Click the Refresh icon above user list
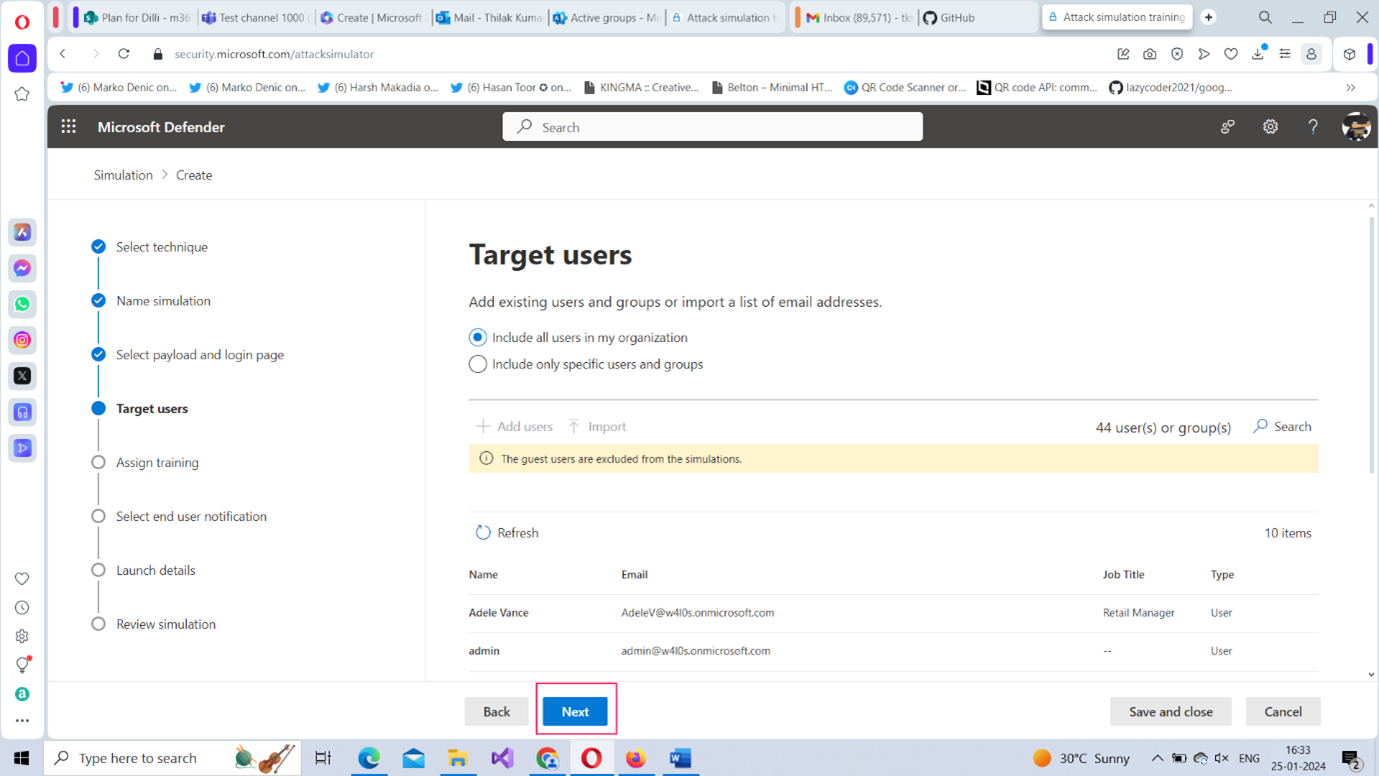Viewport: 1379px width, 776px height. [x=483, y=533]
